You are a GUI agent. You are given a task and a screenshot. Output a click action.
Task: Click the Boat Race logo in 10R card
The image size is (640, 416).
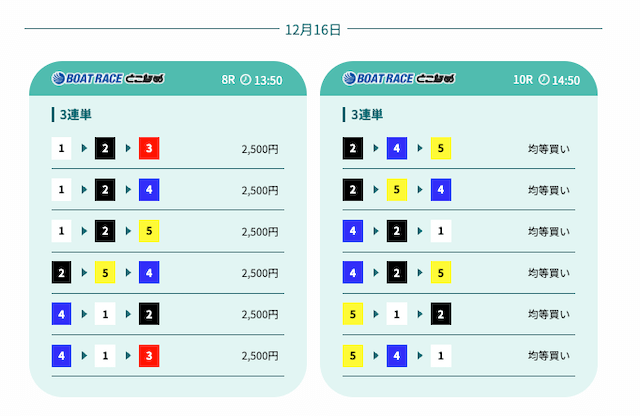(398, 79)
